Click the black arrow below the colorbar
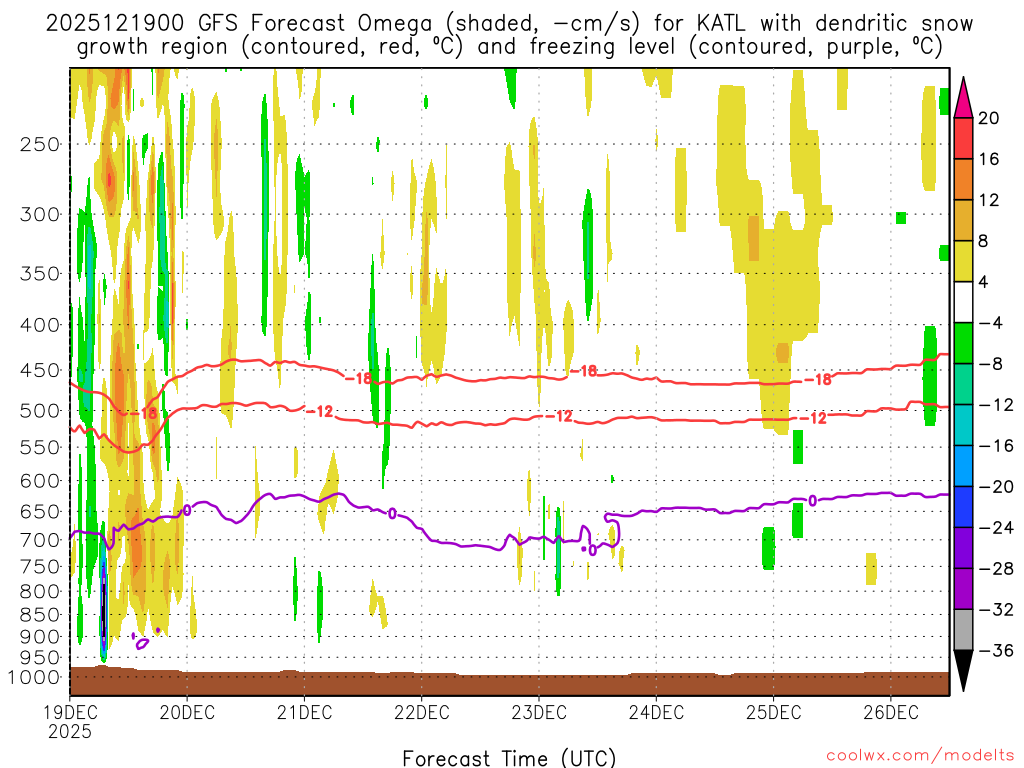Viewport: 1024px width, 768px height. click(964, 671)
